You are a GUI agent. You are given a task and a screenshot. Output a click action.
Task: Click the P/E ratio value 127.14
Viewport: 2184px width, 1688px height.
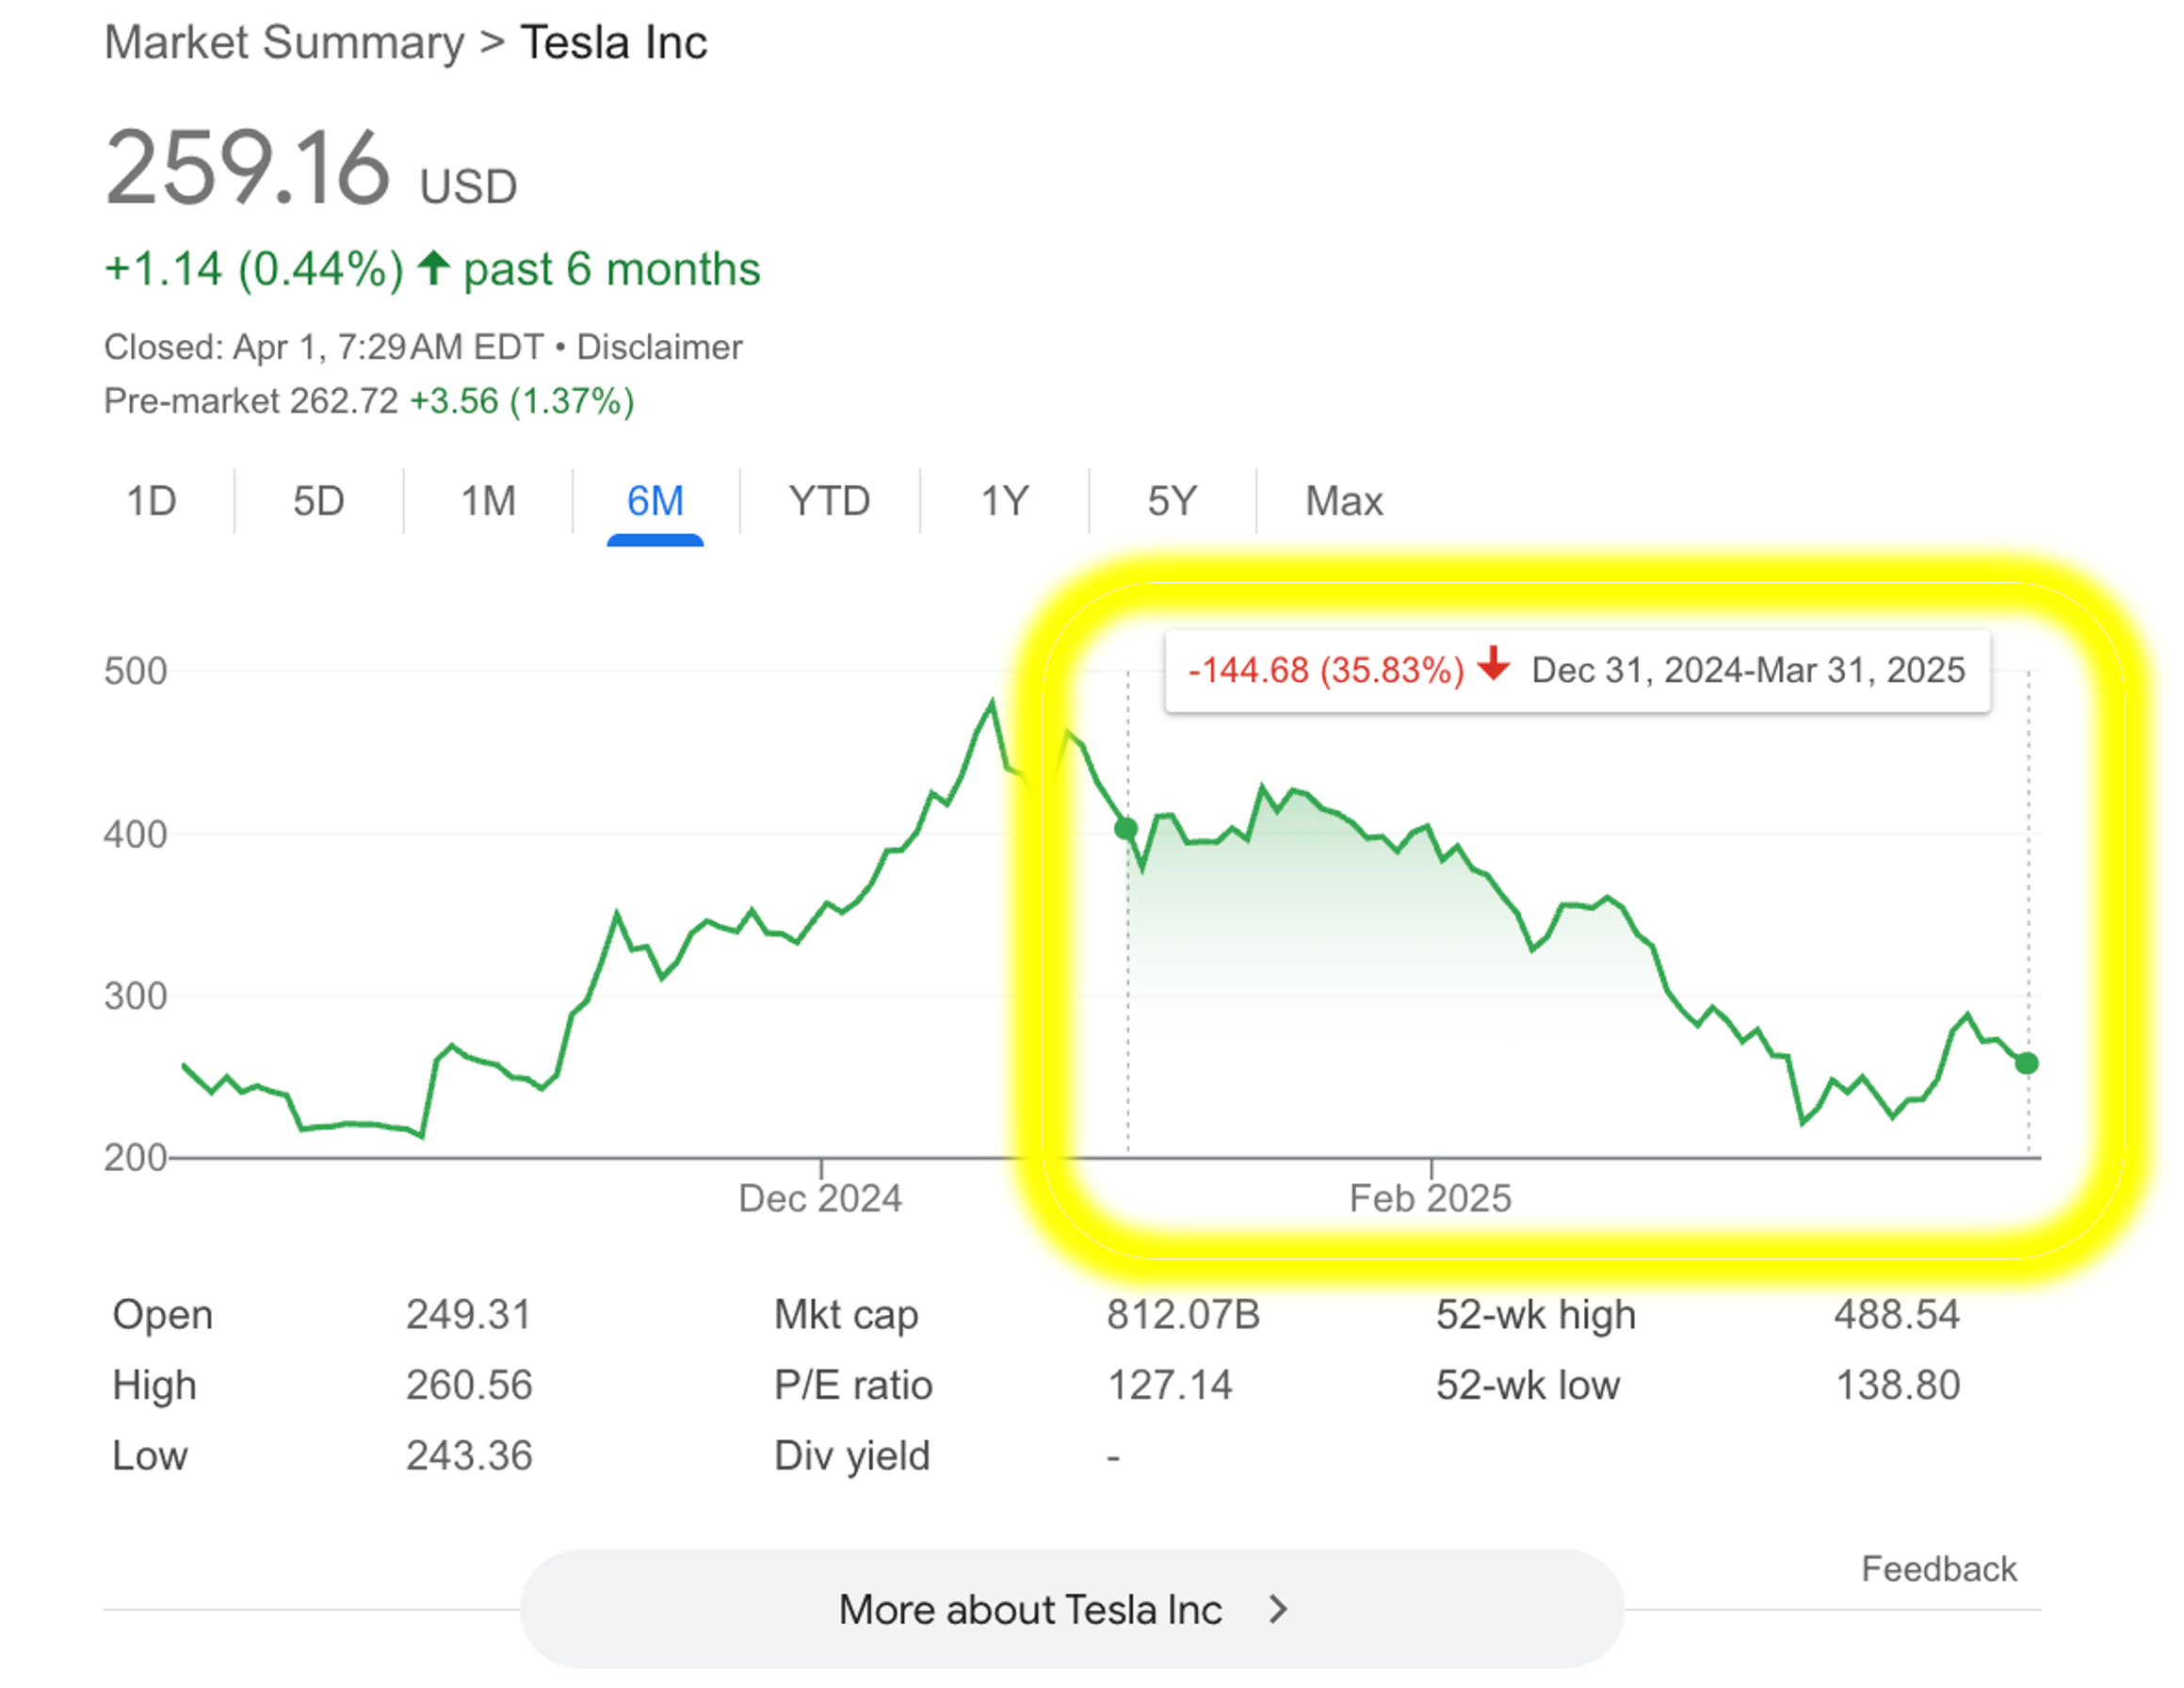coord(1170,1385)
